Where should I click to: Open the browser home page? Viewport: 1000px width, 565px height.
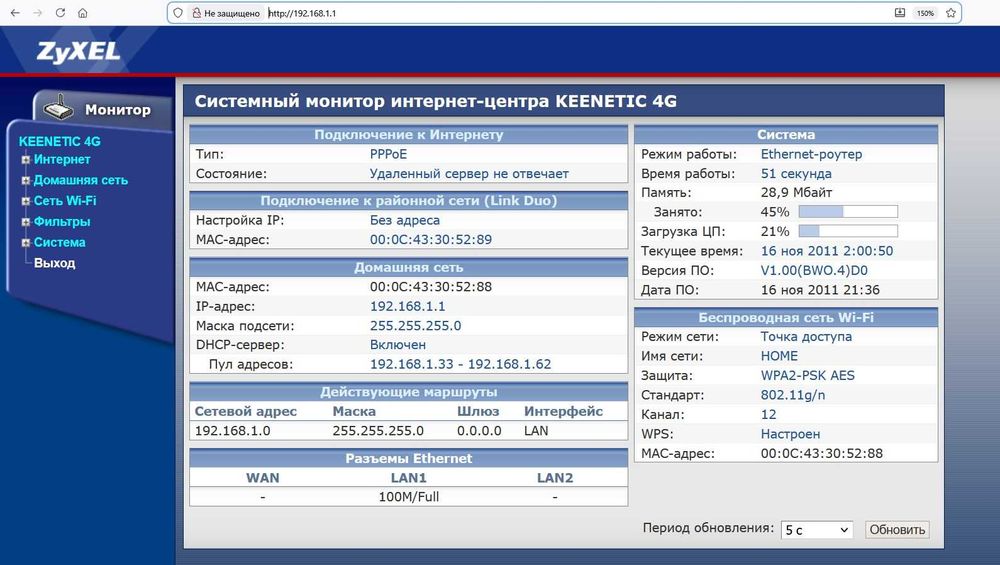point(82,13)
